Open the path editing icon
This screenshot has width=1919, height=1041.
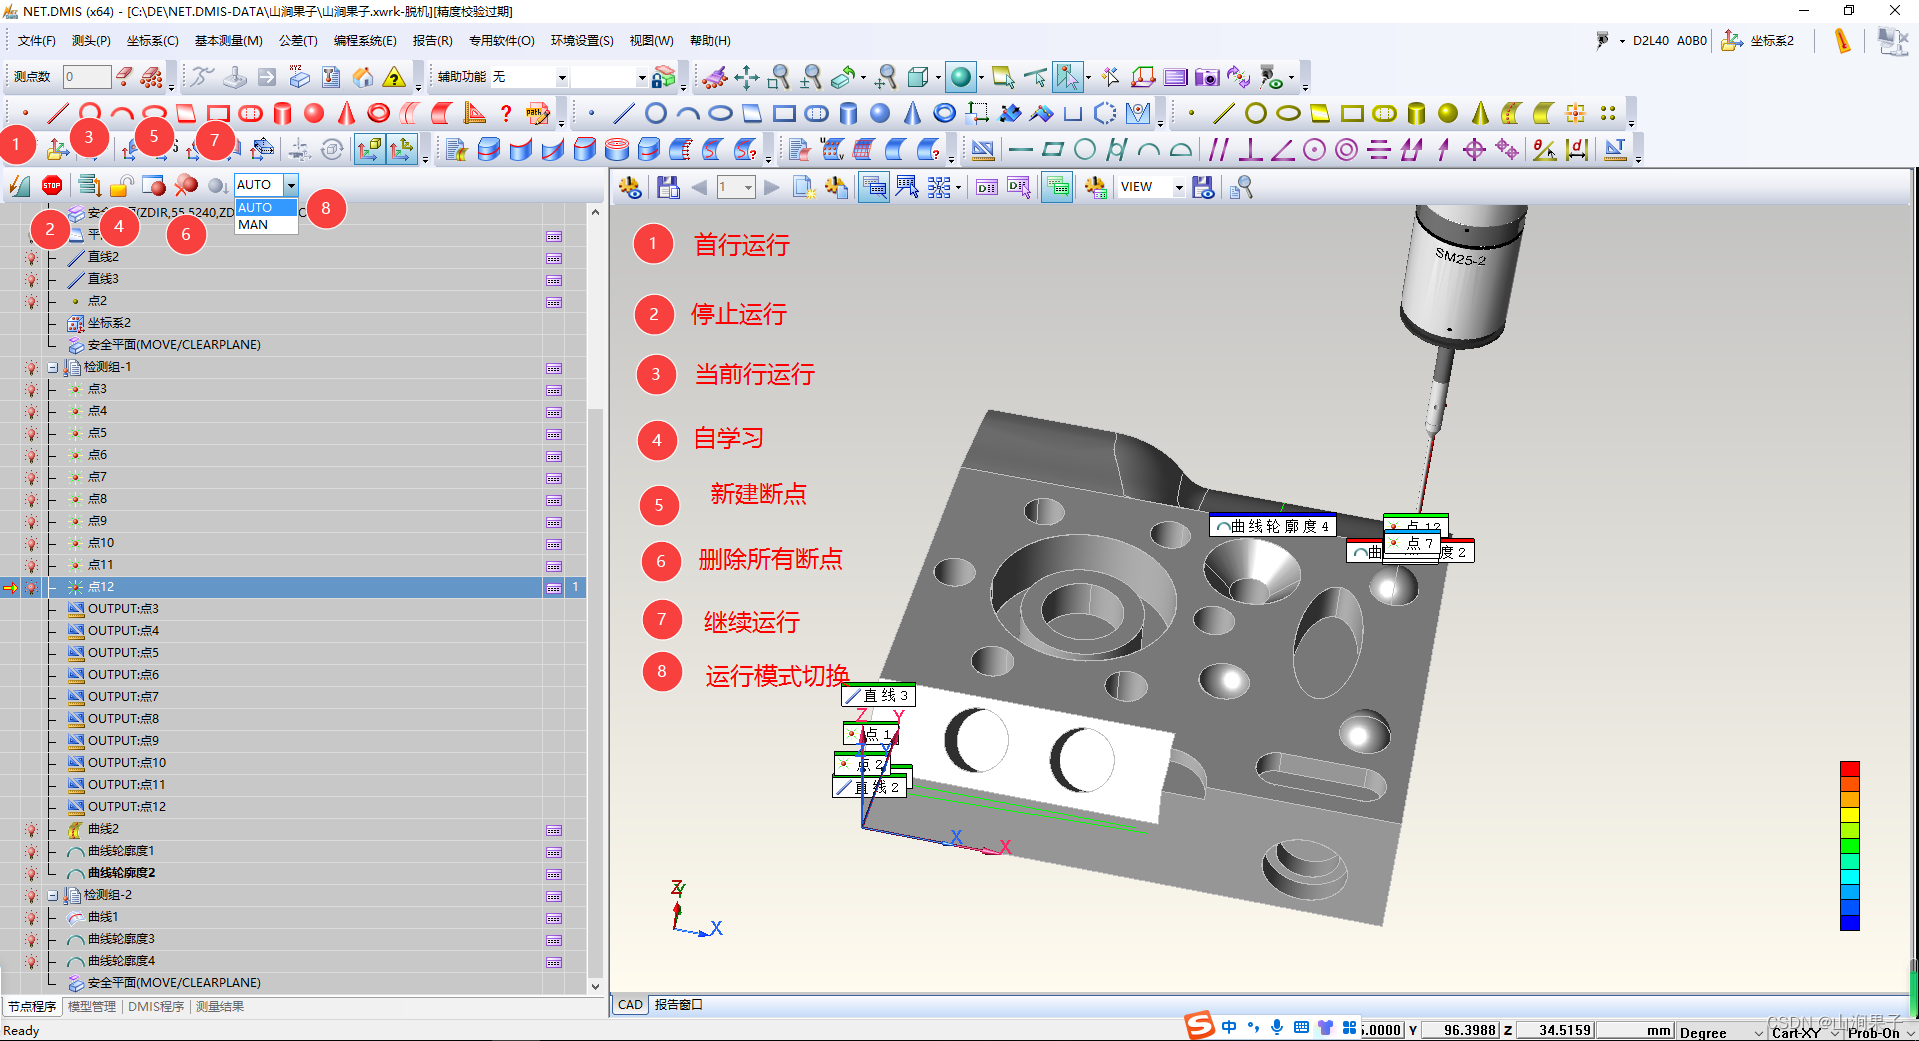pos(538,113)
